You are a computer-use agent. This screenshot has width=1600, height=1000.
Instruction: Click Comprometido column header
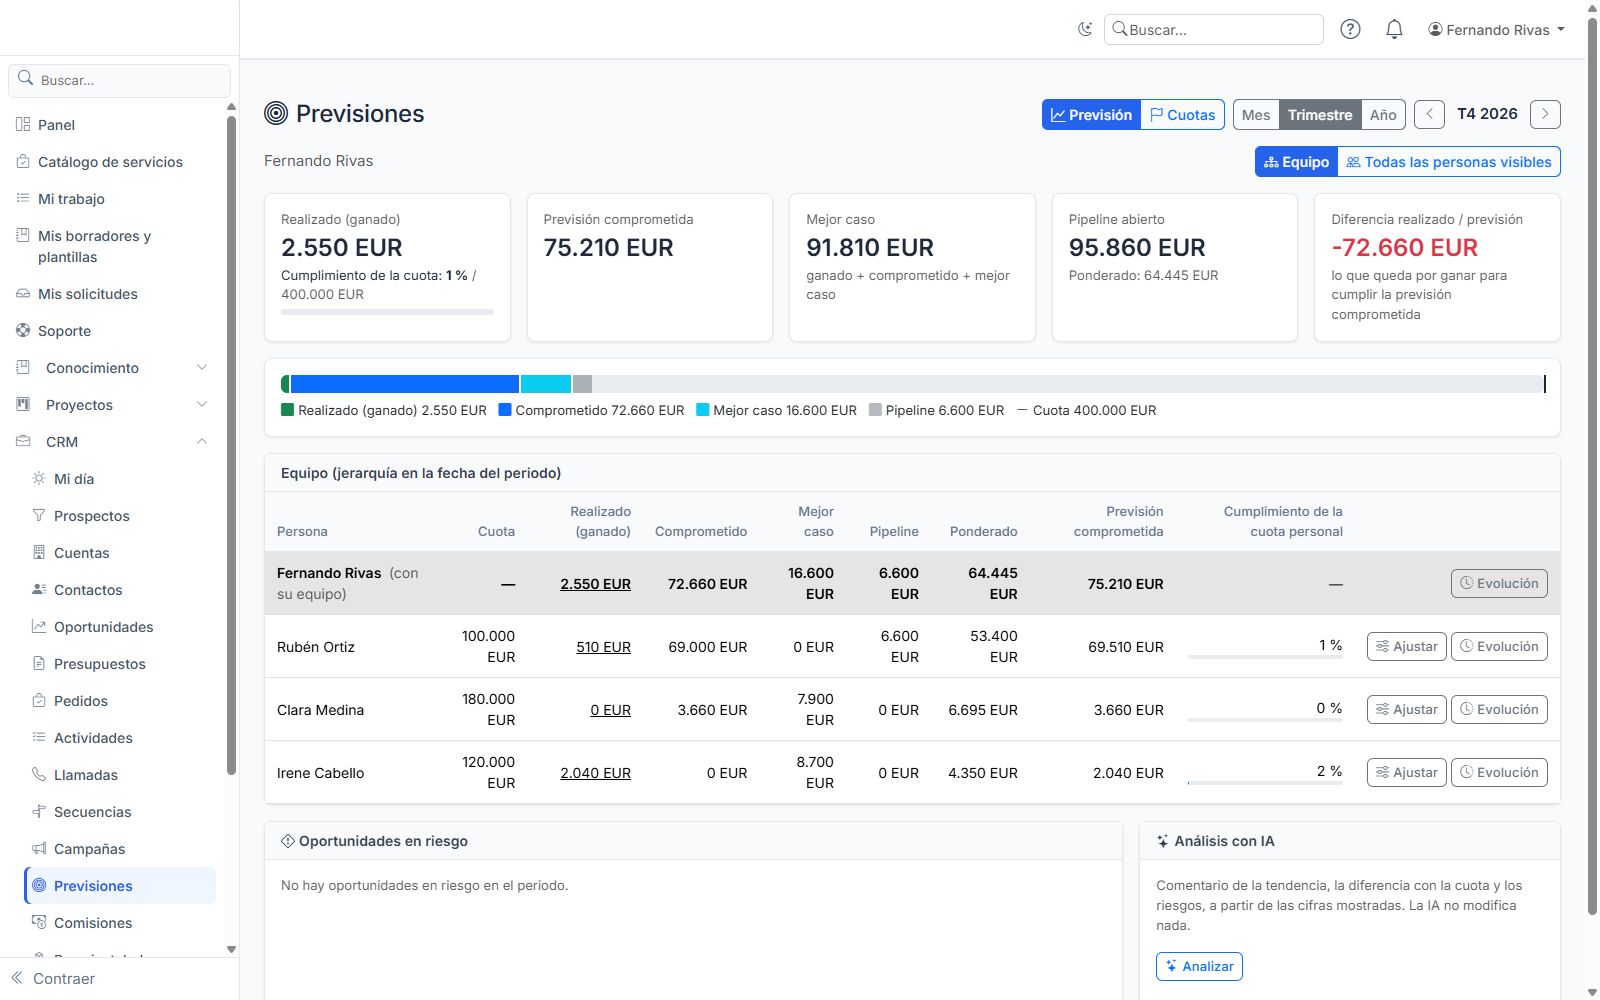click(701, 532)
